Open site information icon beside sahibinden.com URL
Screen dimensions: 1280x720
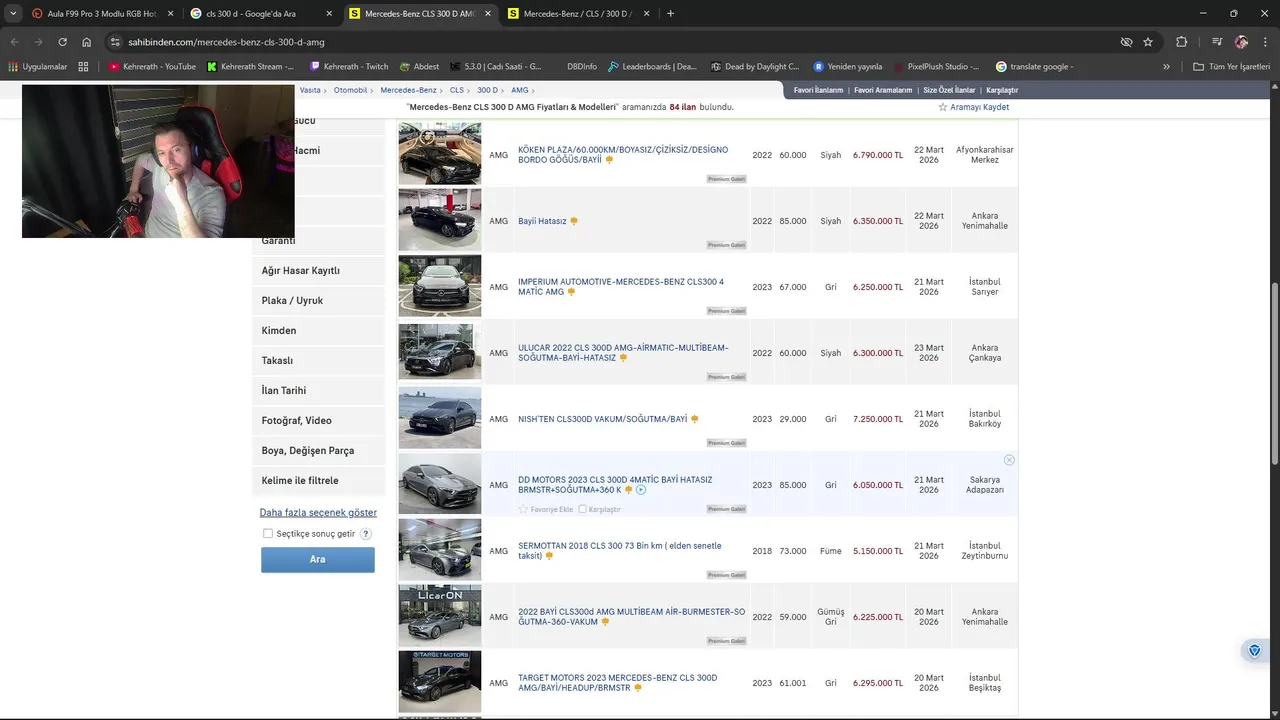(x=115, y=42)
